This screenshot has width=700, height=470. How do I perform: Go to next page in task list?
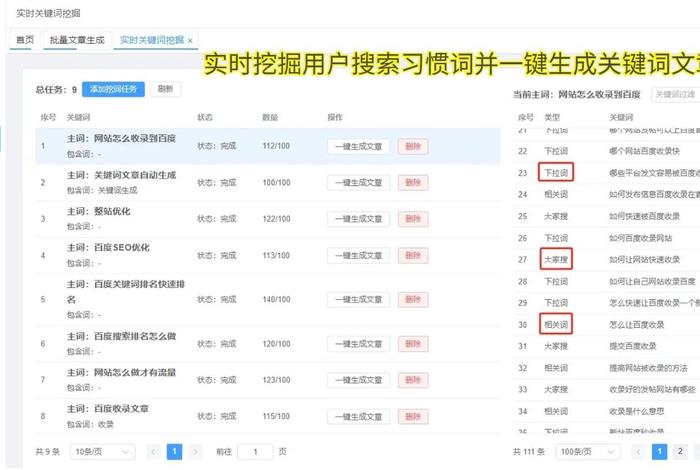pos(195,452)
